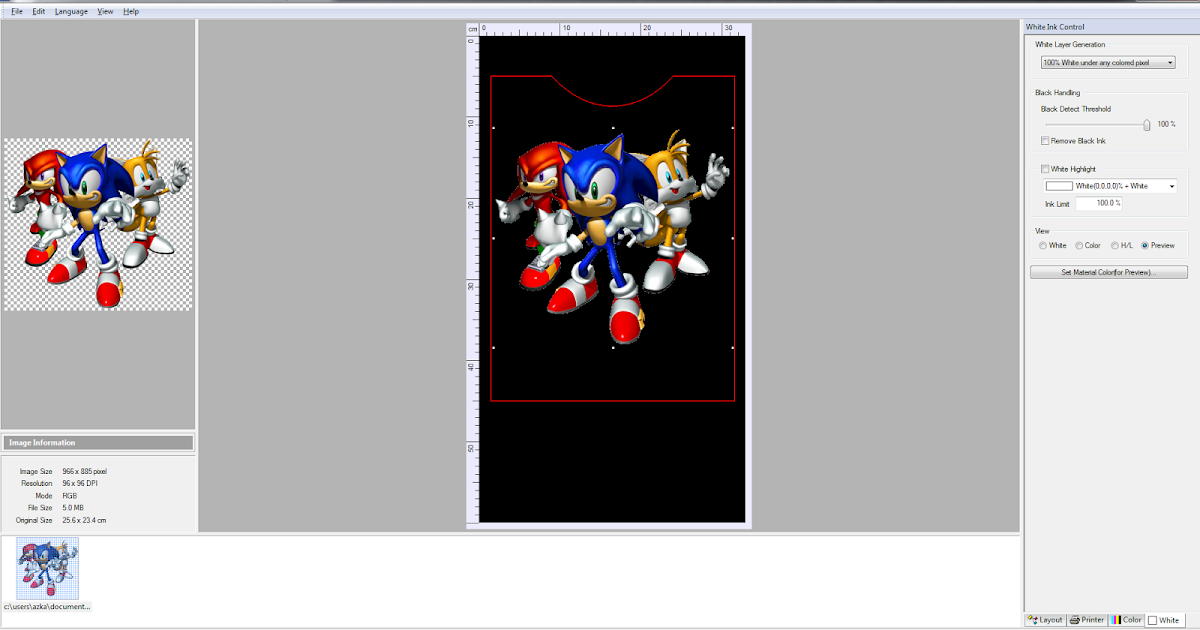Switch to the Printer tab
The image size is (1200, 630).
click(x=1087, y=620)
